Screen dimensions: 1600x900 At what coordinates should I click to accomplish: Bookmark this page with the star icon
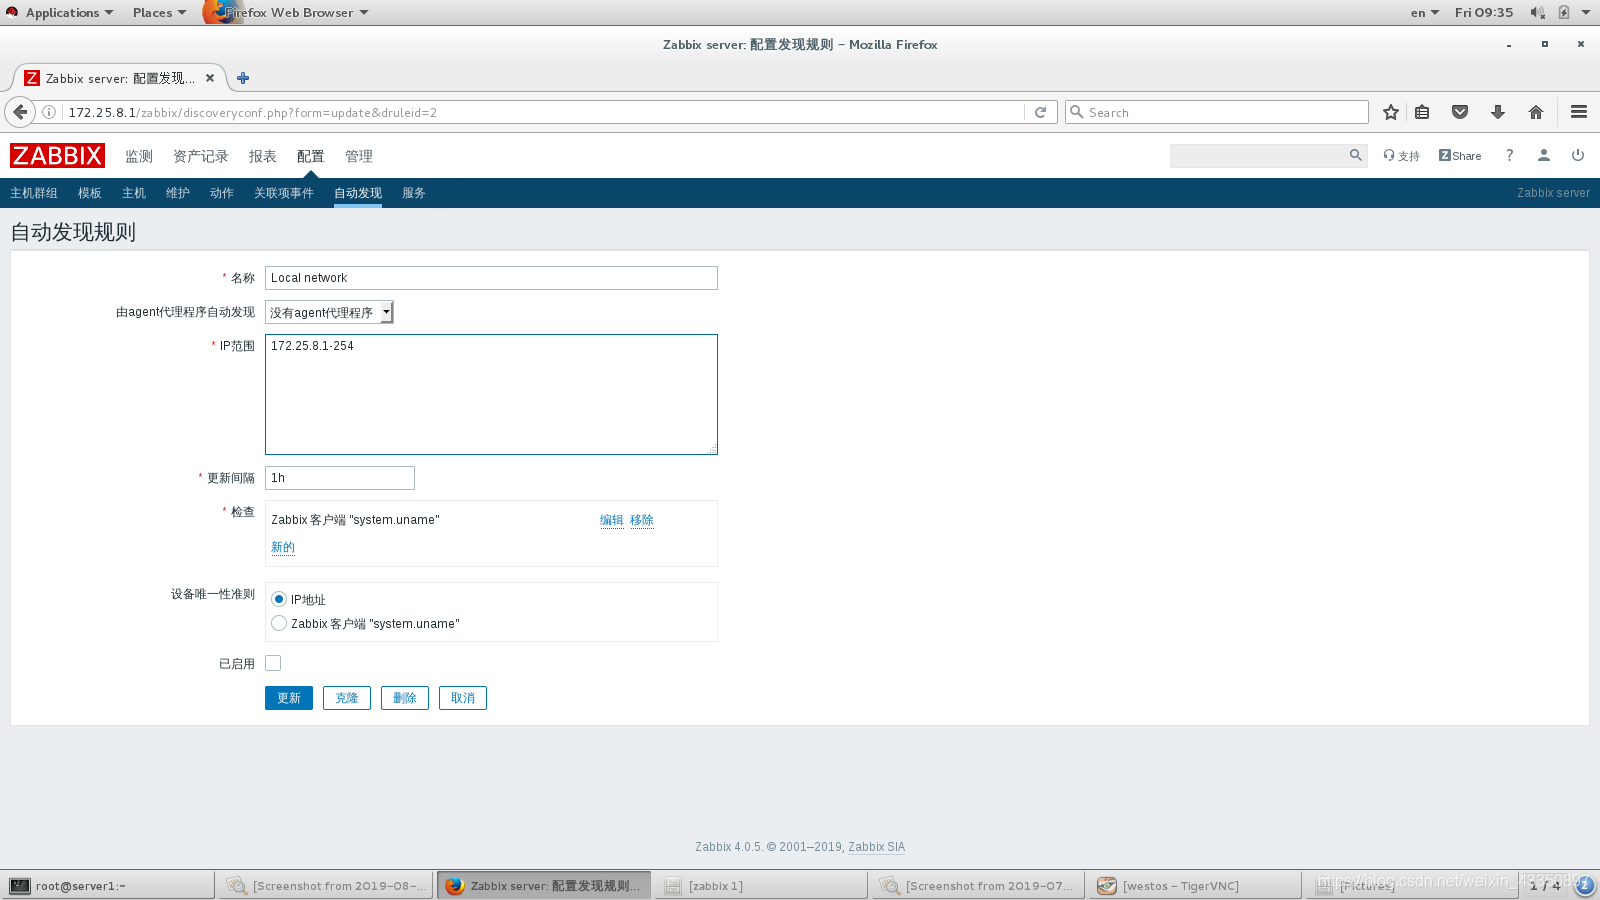pyautogui.click(x=1390, y=112)
